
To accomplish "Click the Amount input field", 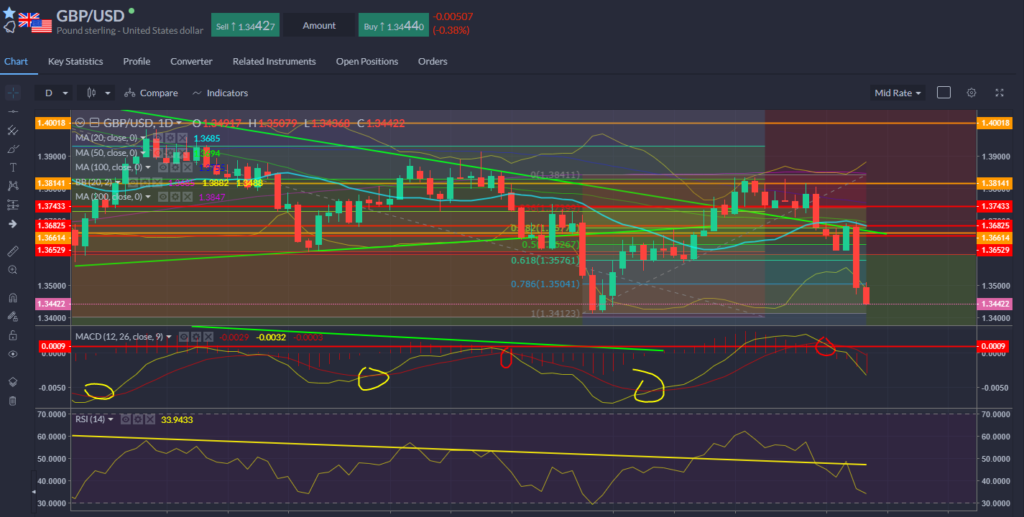I will point(319,25).
